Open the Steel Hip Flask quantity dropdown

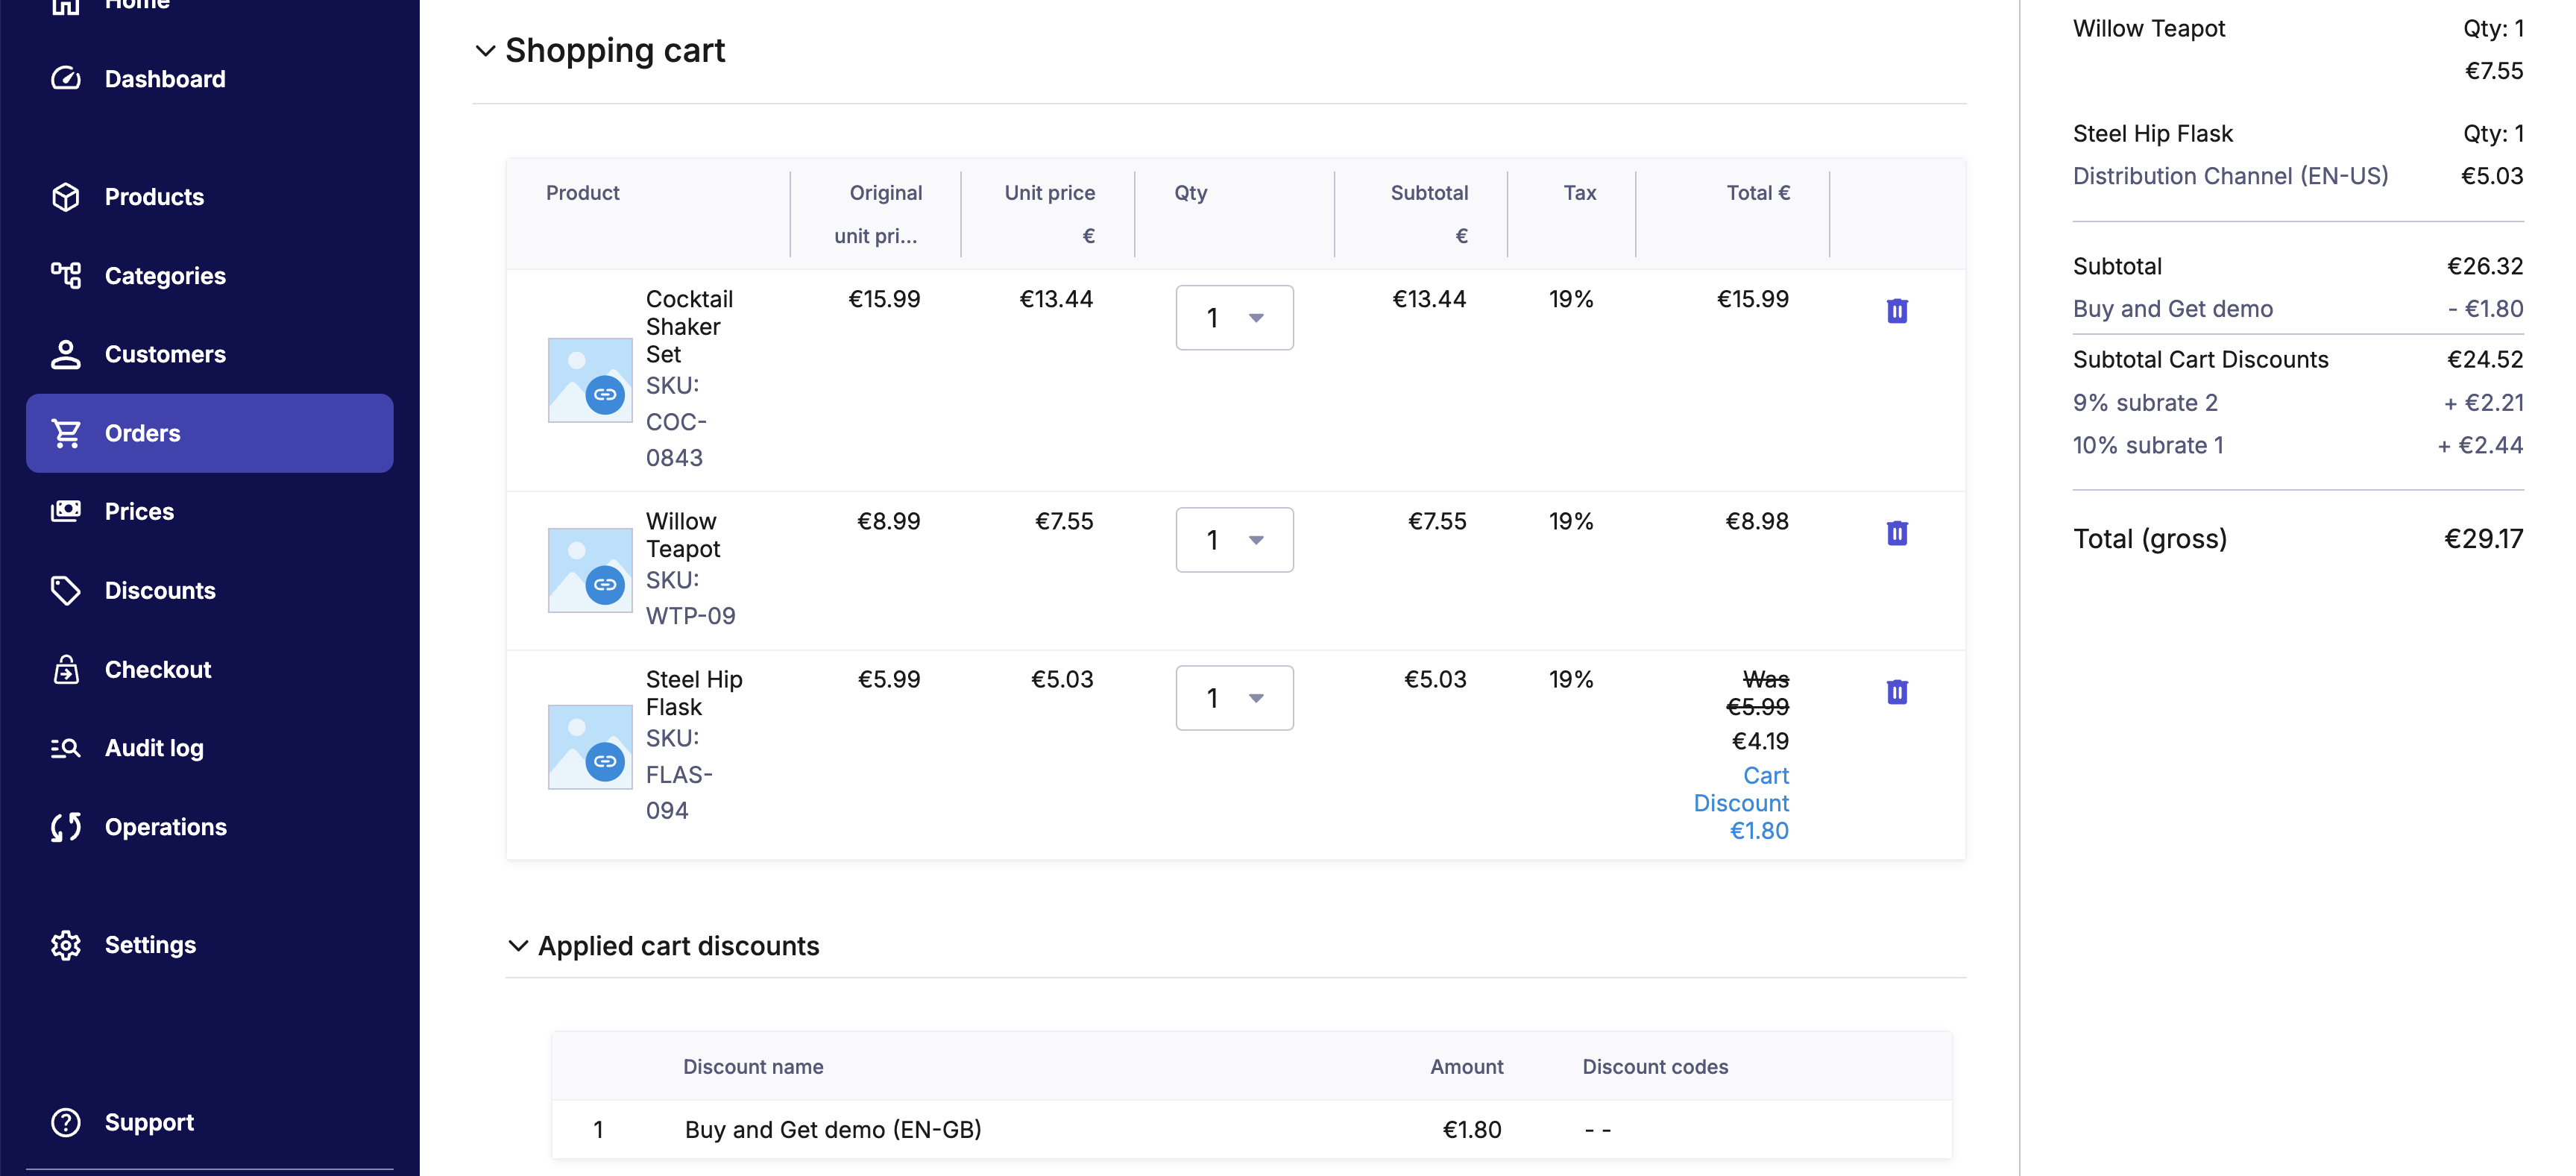(x=1234, y=698)
